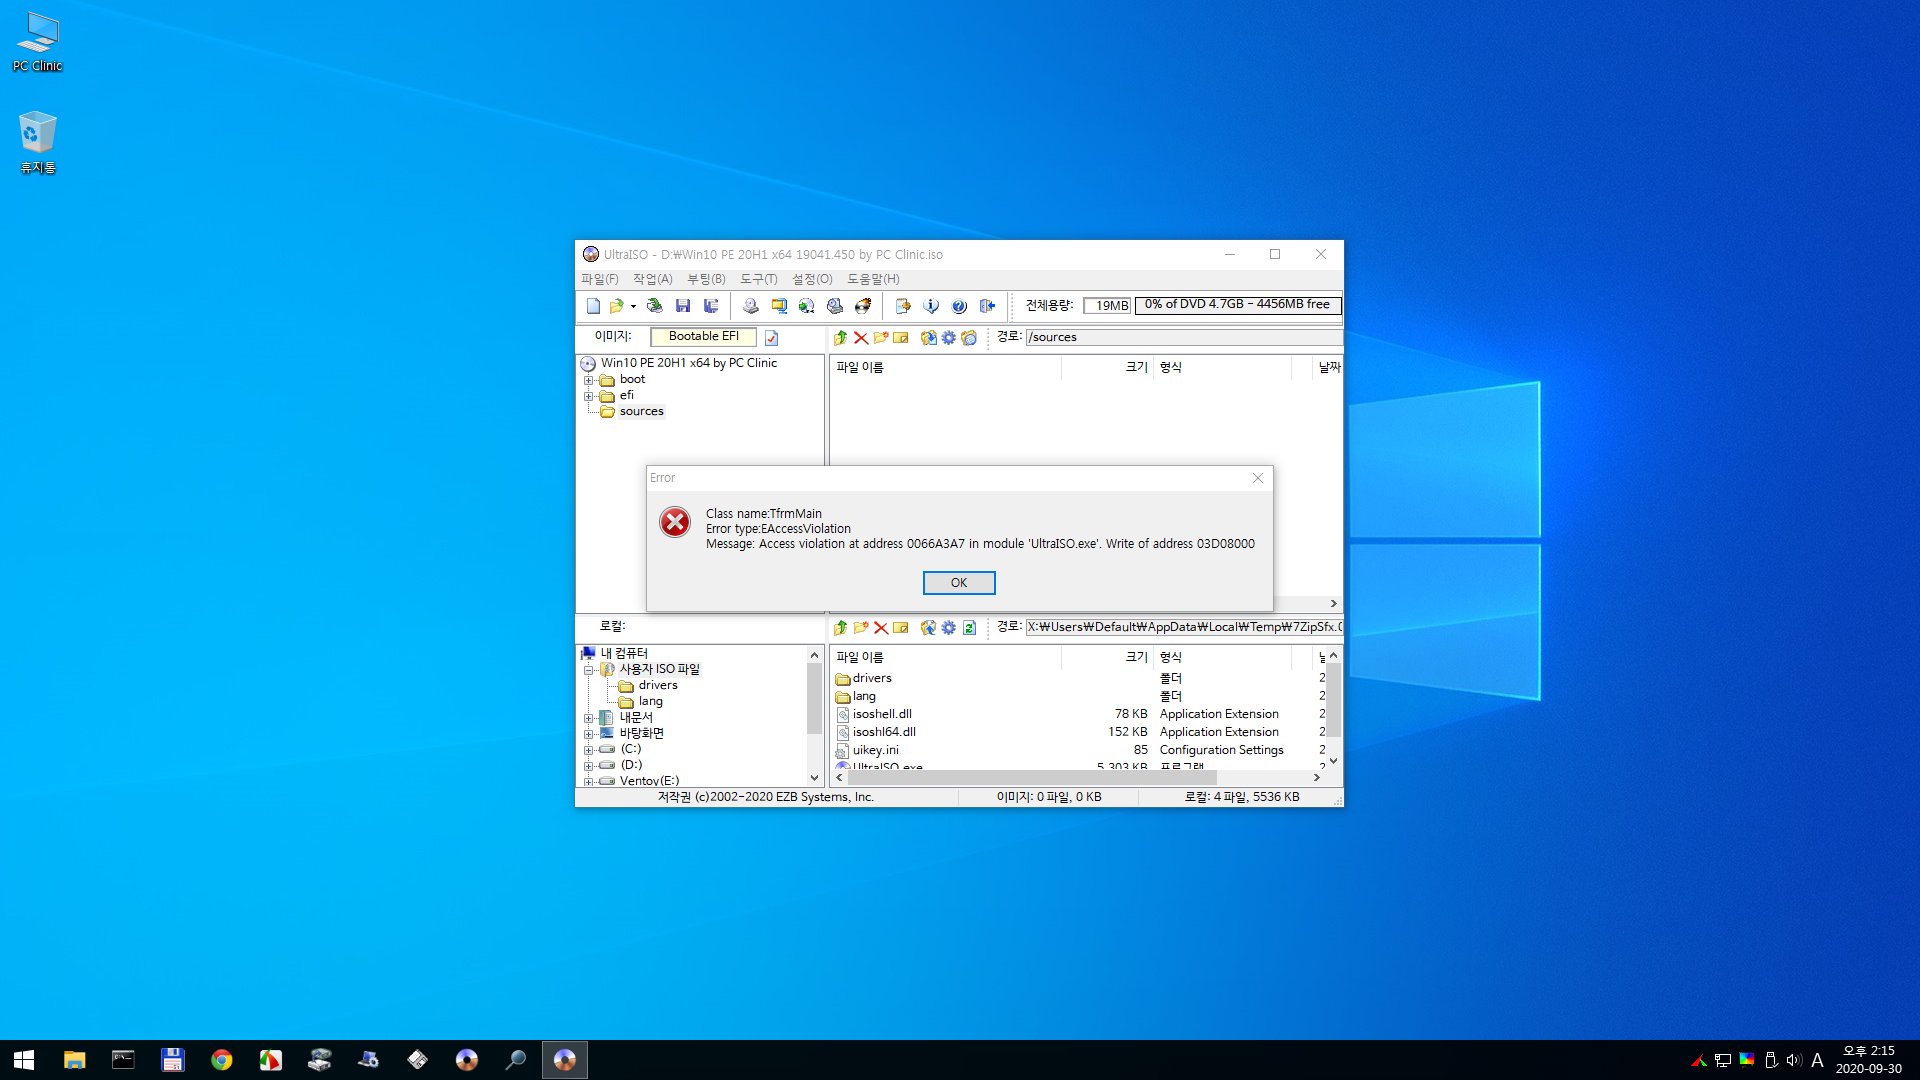Click the Rename icon in image pane toolbar
The image size is (1920, 1080).
coord(901,338)
